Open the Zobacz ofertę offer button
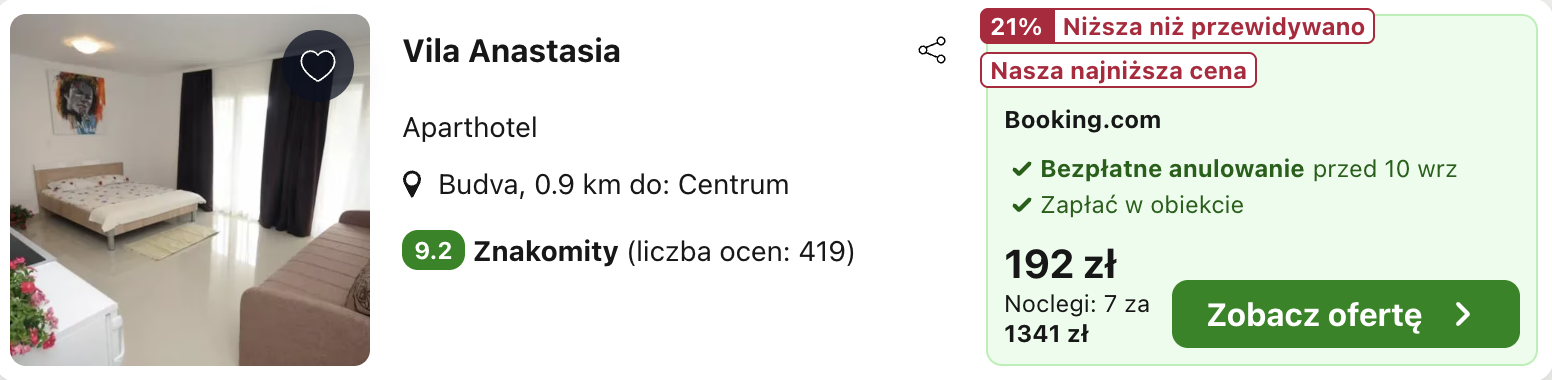This screenshot has width=1552, height=380. pyautogui.click(x=1345, y=314)
